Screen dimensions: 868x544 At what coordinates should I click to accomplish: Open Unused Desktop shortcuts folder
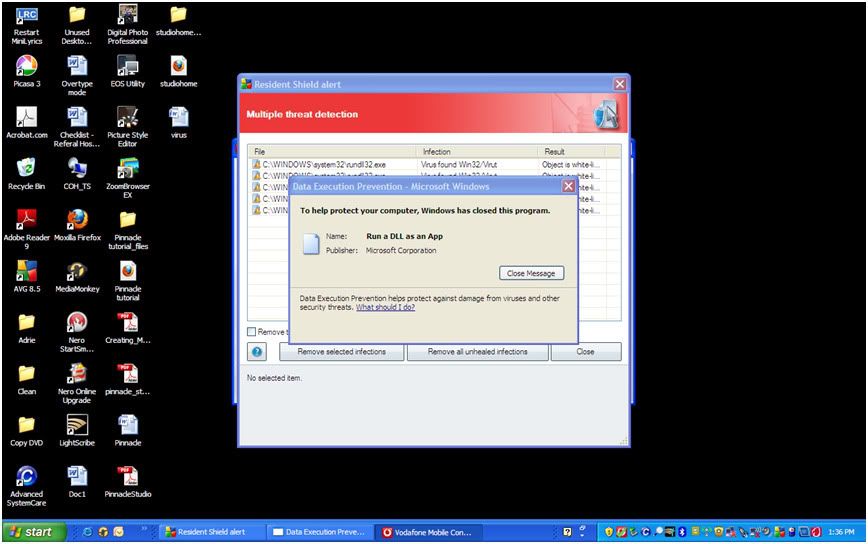[77, 25]
